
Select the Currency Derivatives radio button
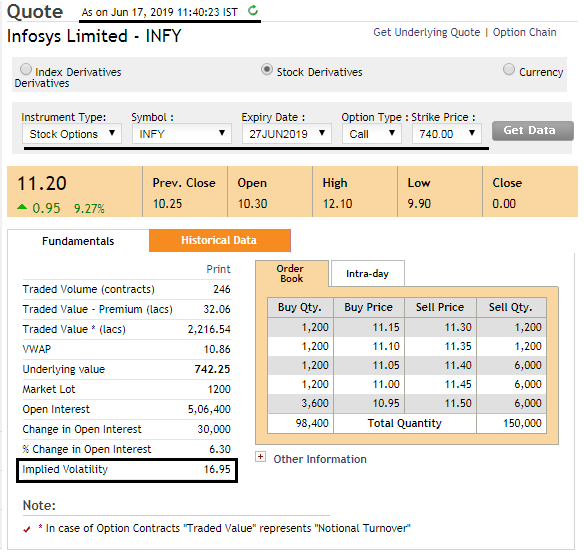508,69
